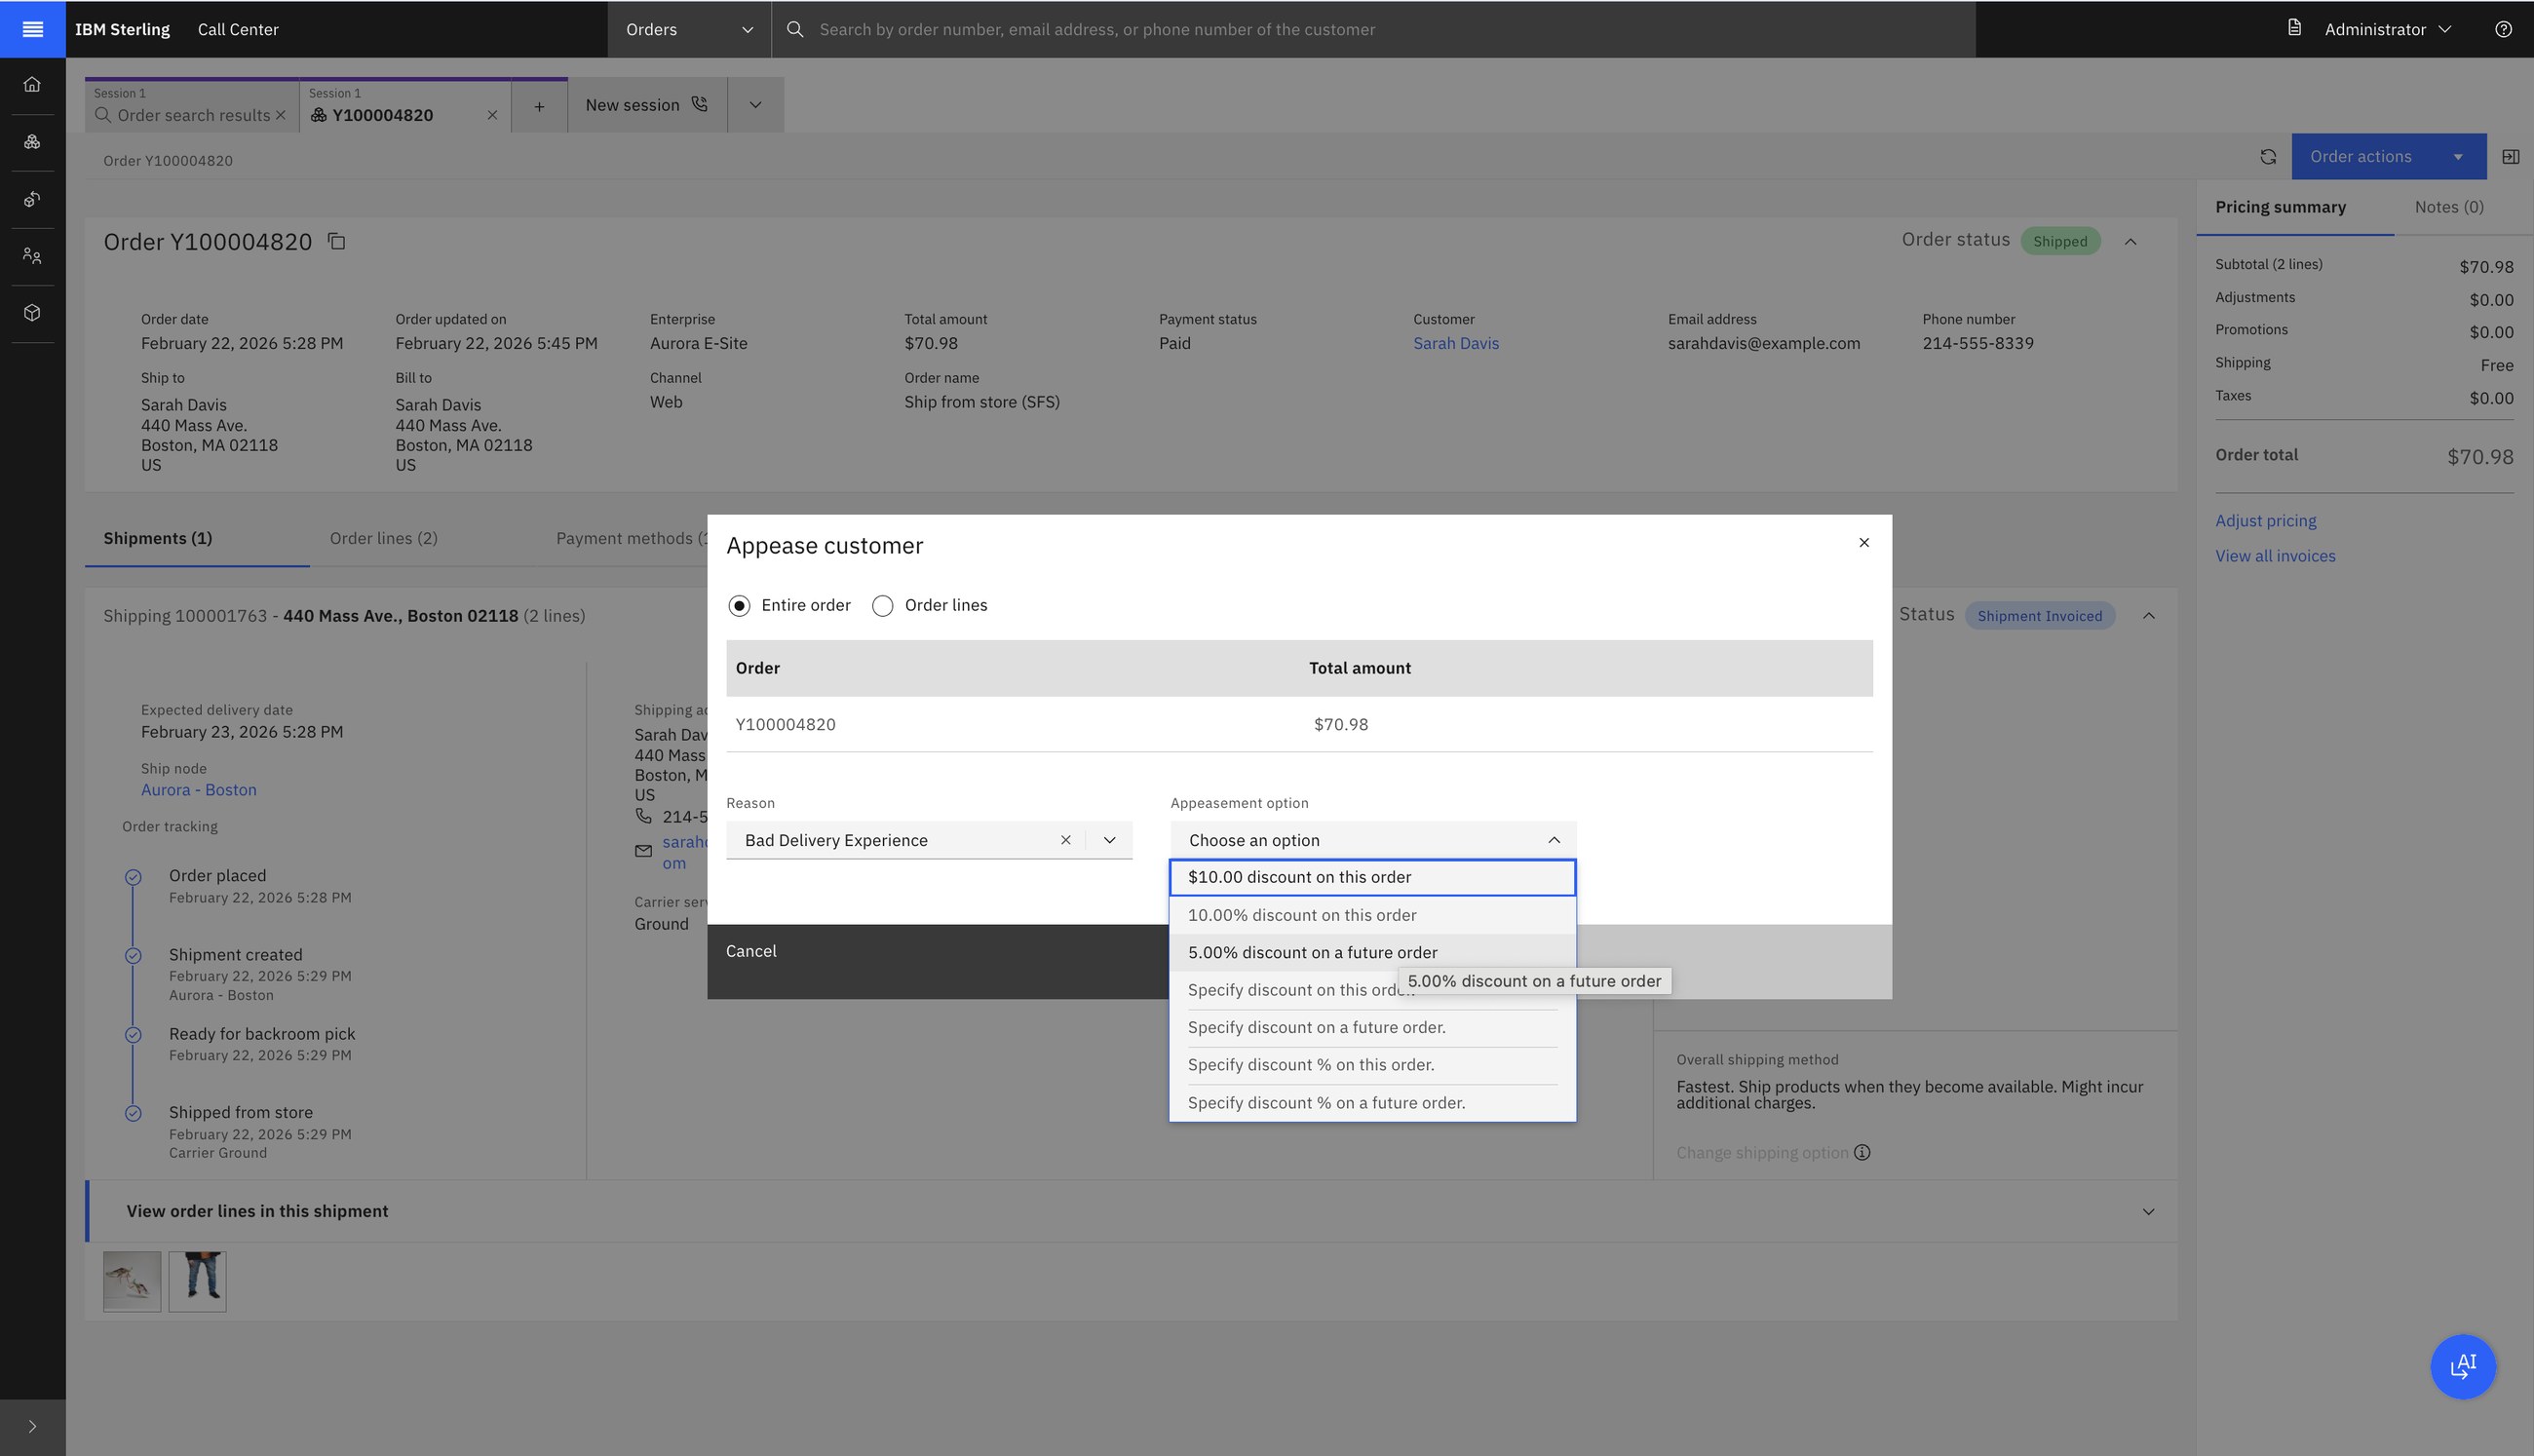2534x1456 pixels.
Task: Choose $10.00 discount on this order
Action: (x=1372, y=877)
